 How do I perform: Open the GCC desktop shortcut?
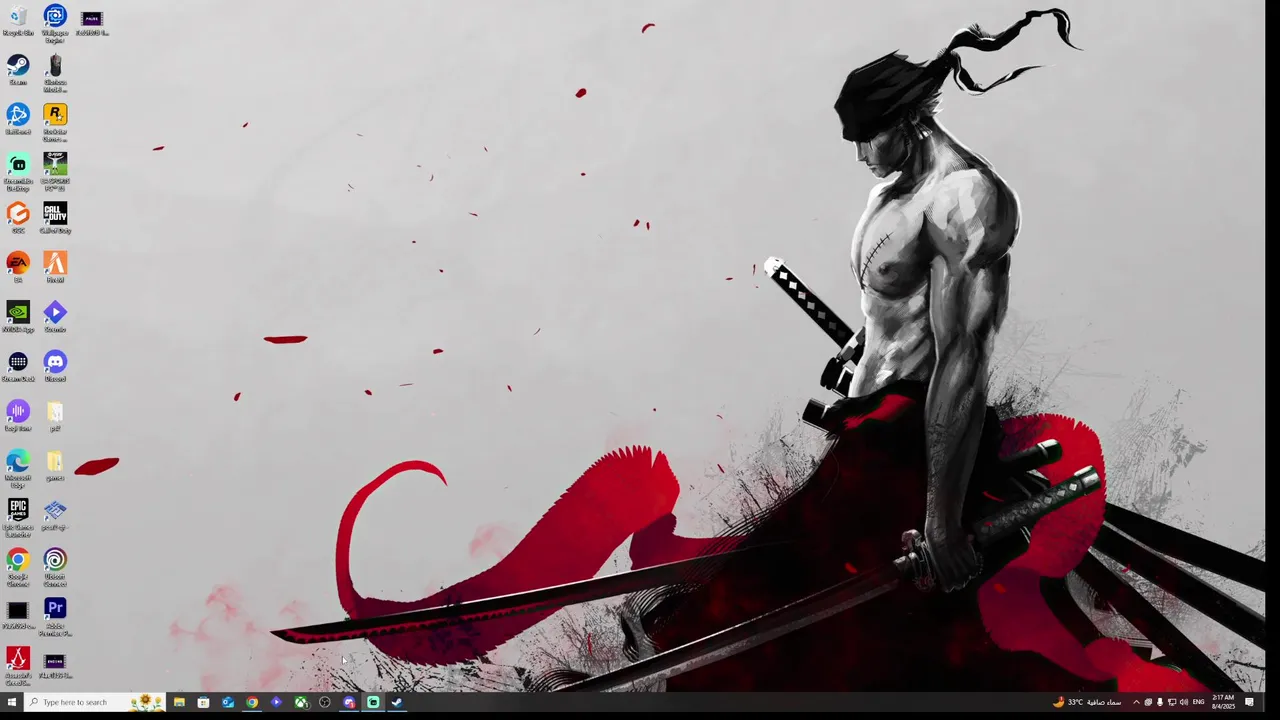pyautogui.click(x=18, y=218)
